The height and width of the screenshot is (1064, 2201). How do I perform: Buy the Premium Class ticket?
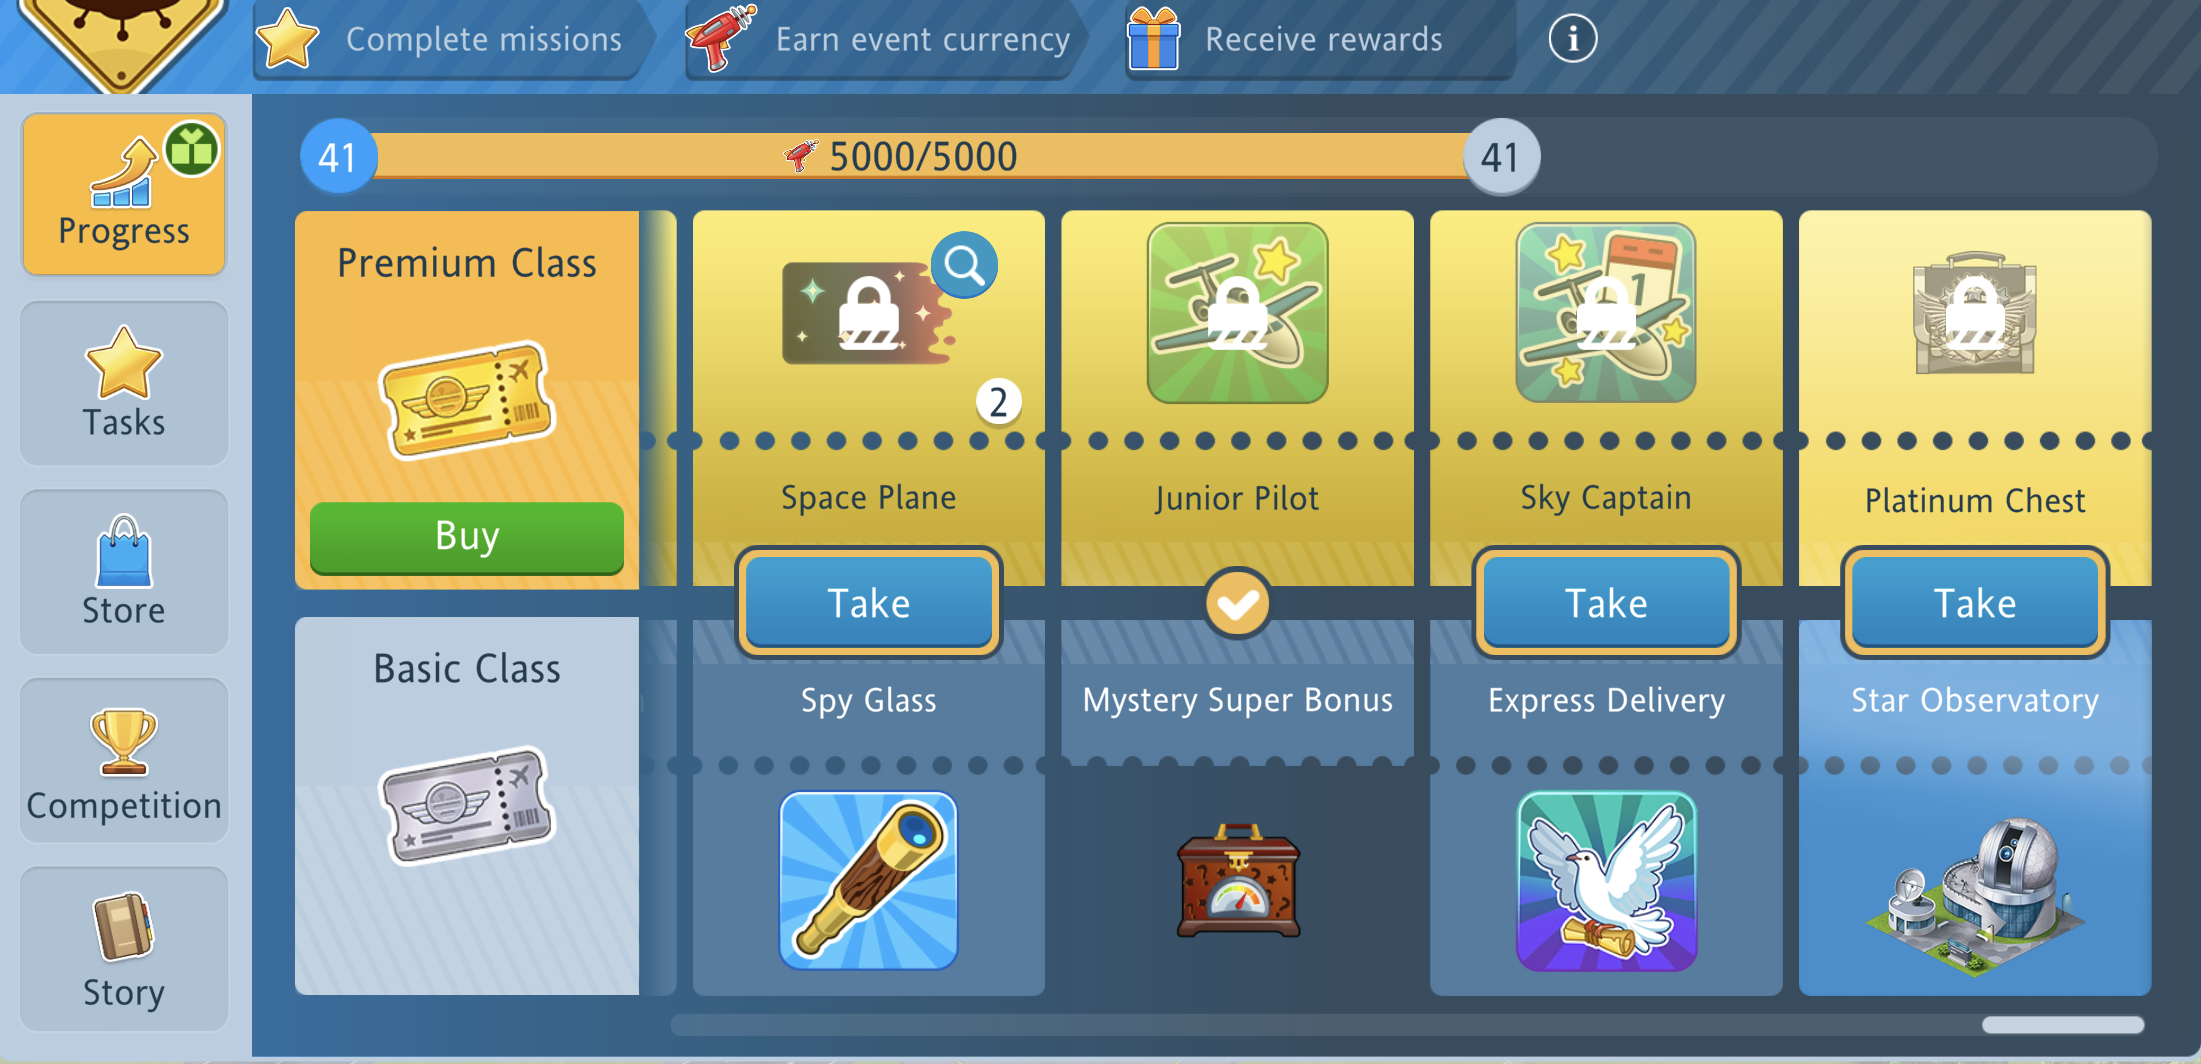point(467,537)
